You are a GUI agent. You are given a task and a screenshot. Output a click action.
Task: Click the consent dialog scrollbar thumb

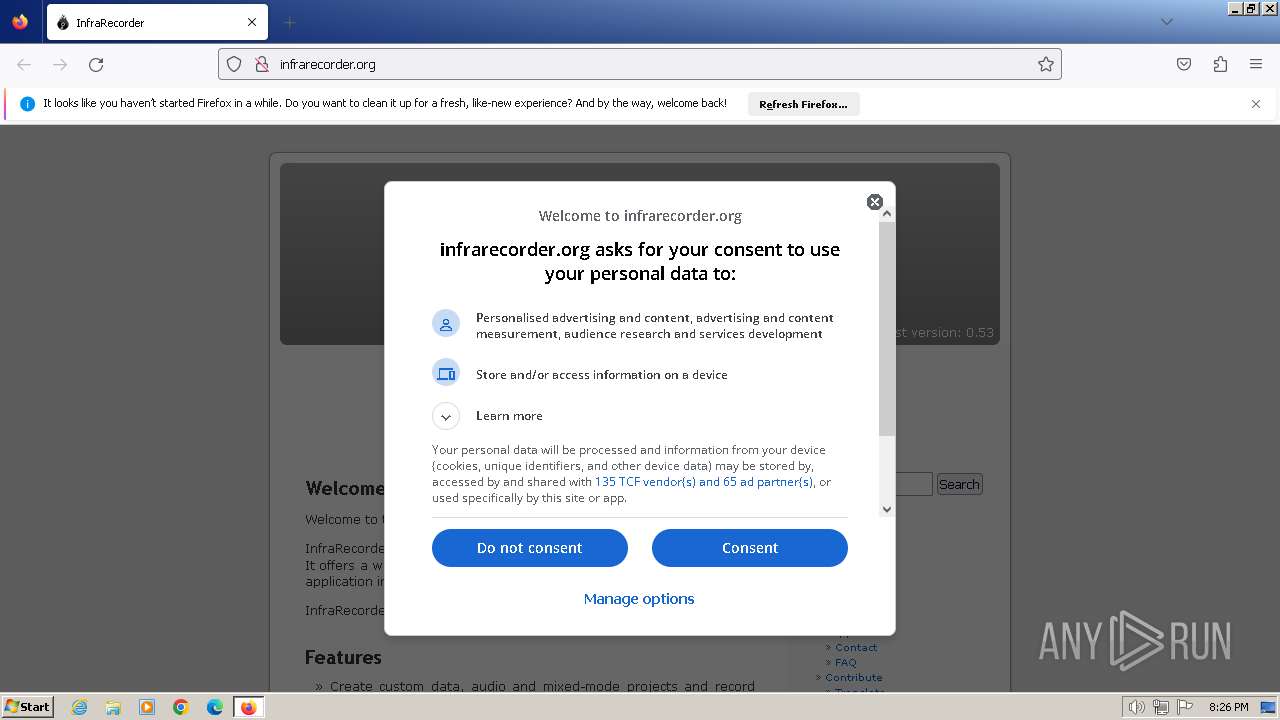click(887, 328)
